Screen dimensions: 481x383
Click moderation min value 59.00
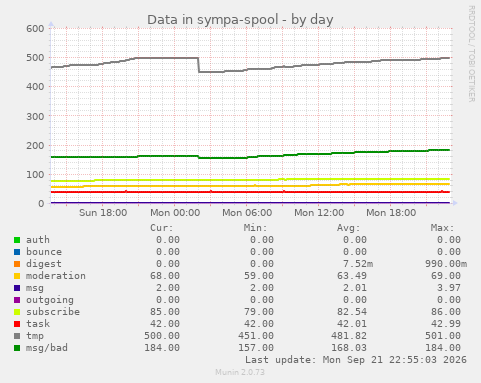pyautogui.click(x=259, y=276)
